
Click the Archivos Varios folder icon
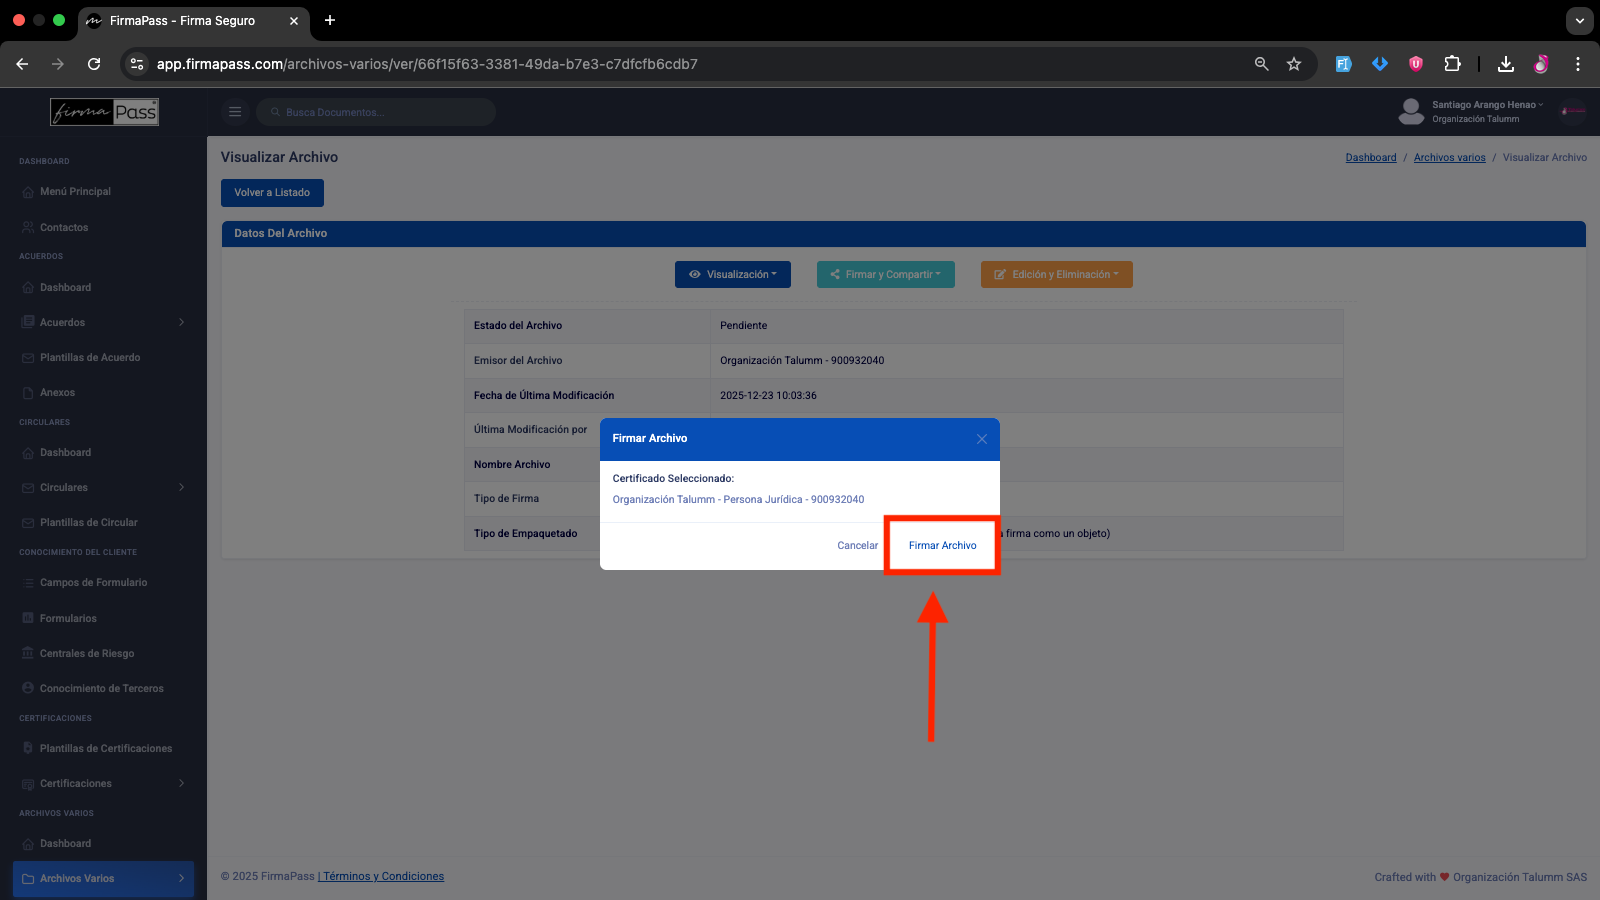(28, 879)
